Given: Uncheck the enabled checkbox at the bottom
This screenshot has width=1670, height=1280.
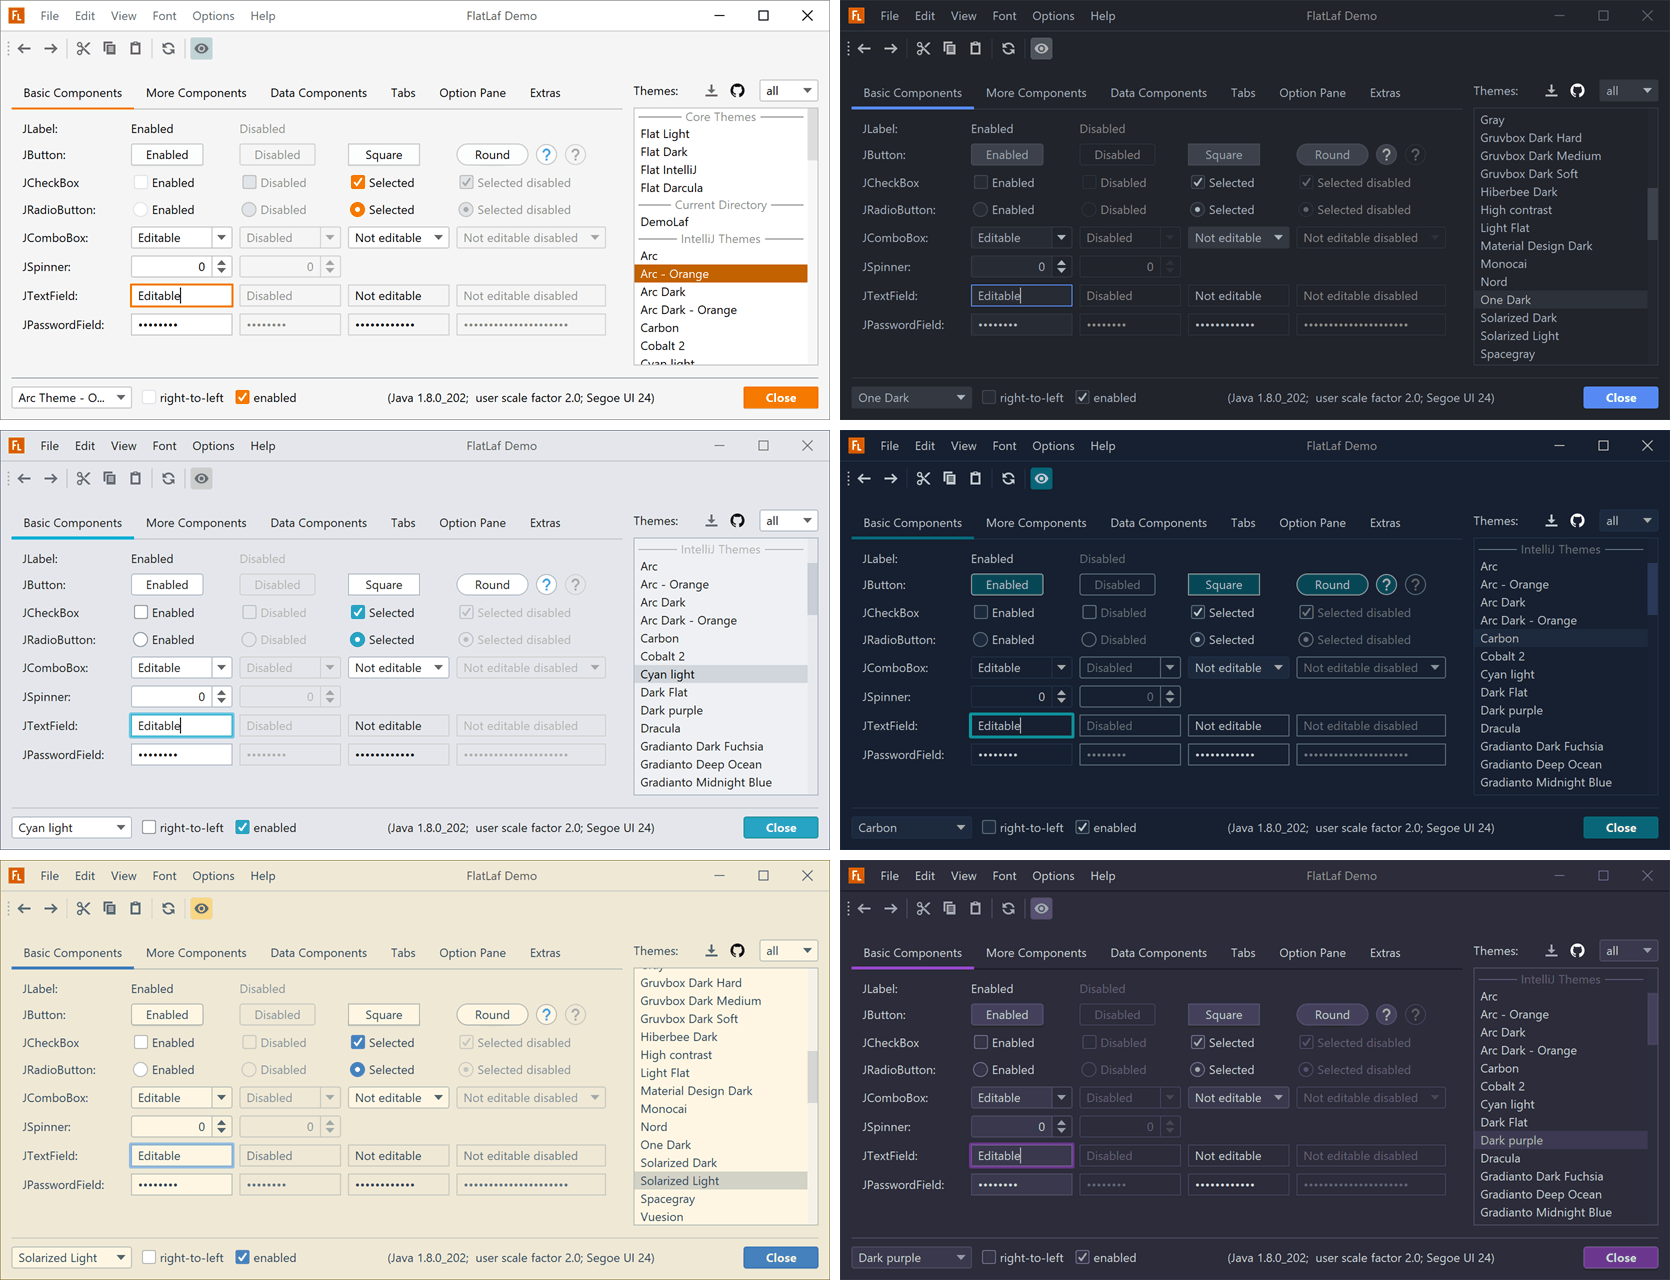Looking at the screenshot, I should pyautogui.click(x=243, y=397).
